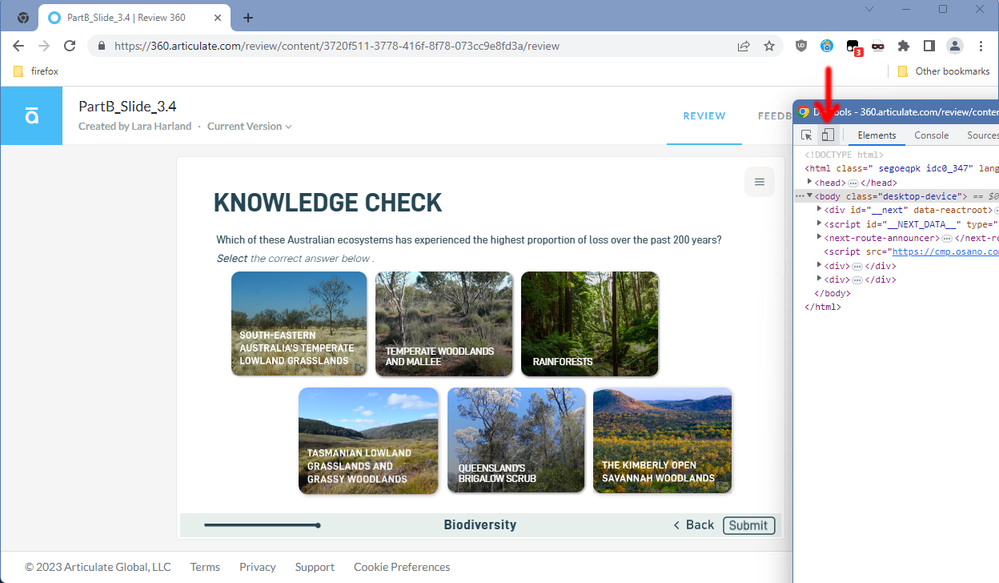Open the Privacy footer link
This screenshot has width=999, height=583.
(257, 567)
